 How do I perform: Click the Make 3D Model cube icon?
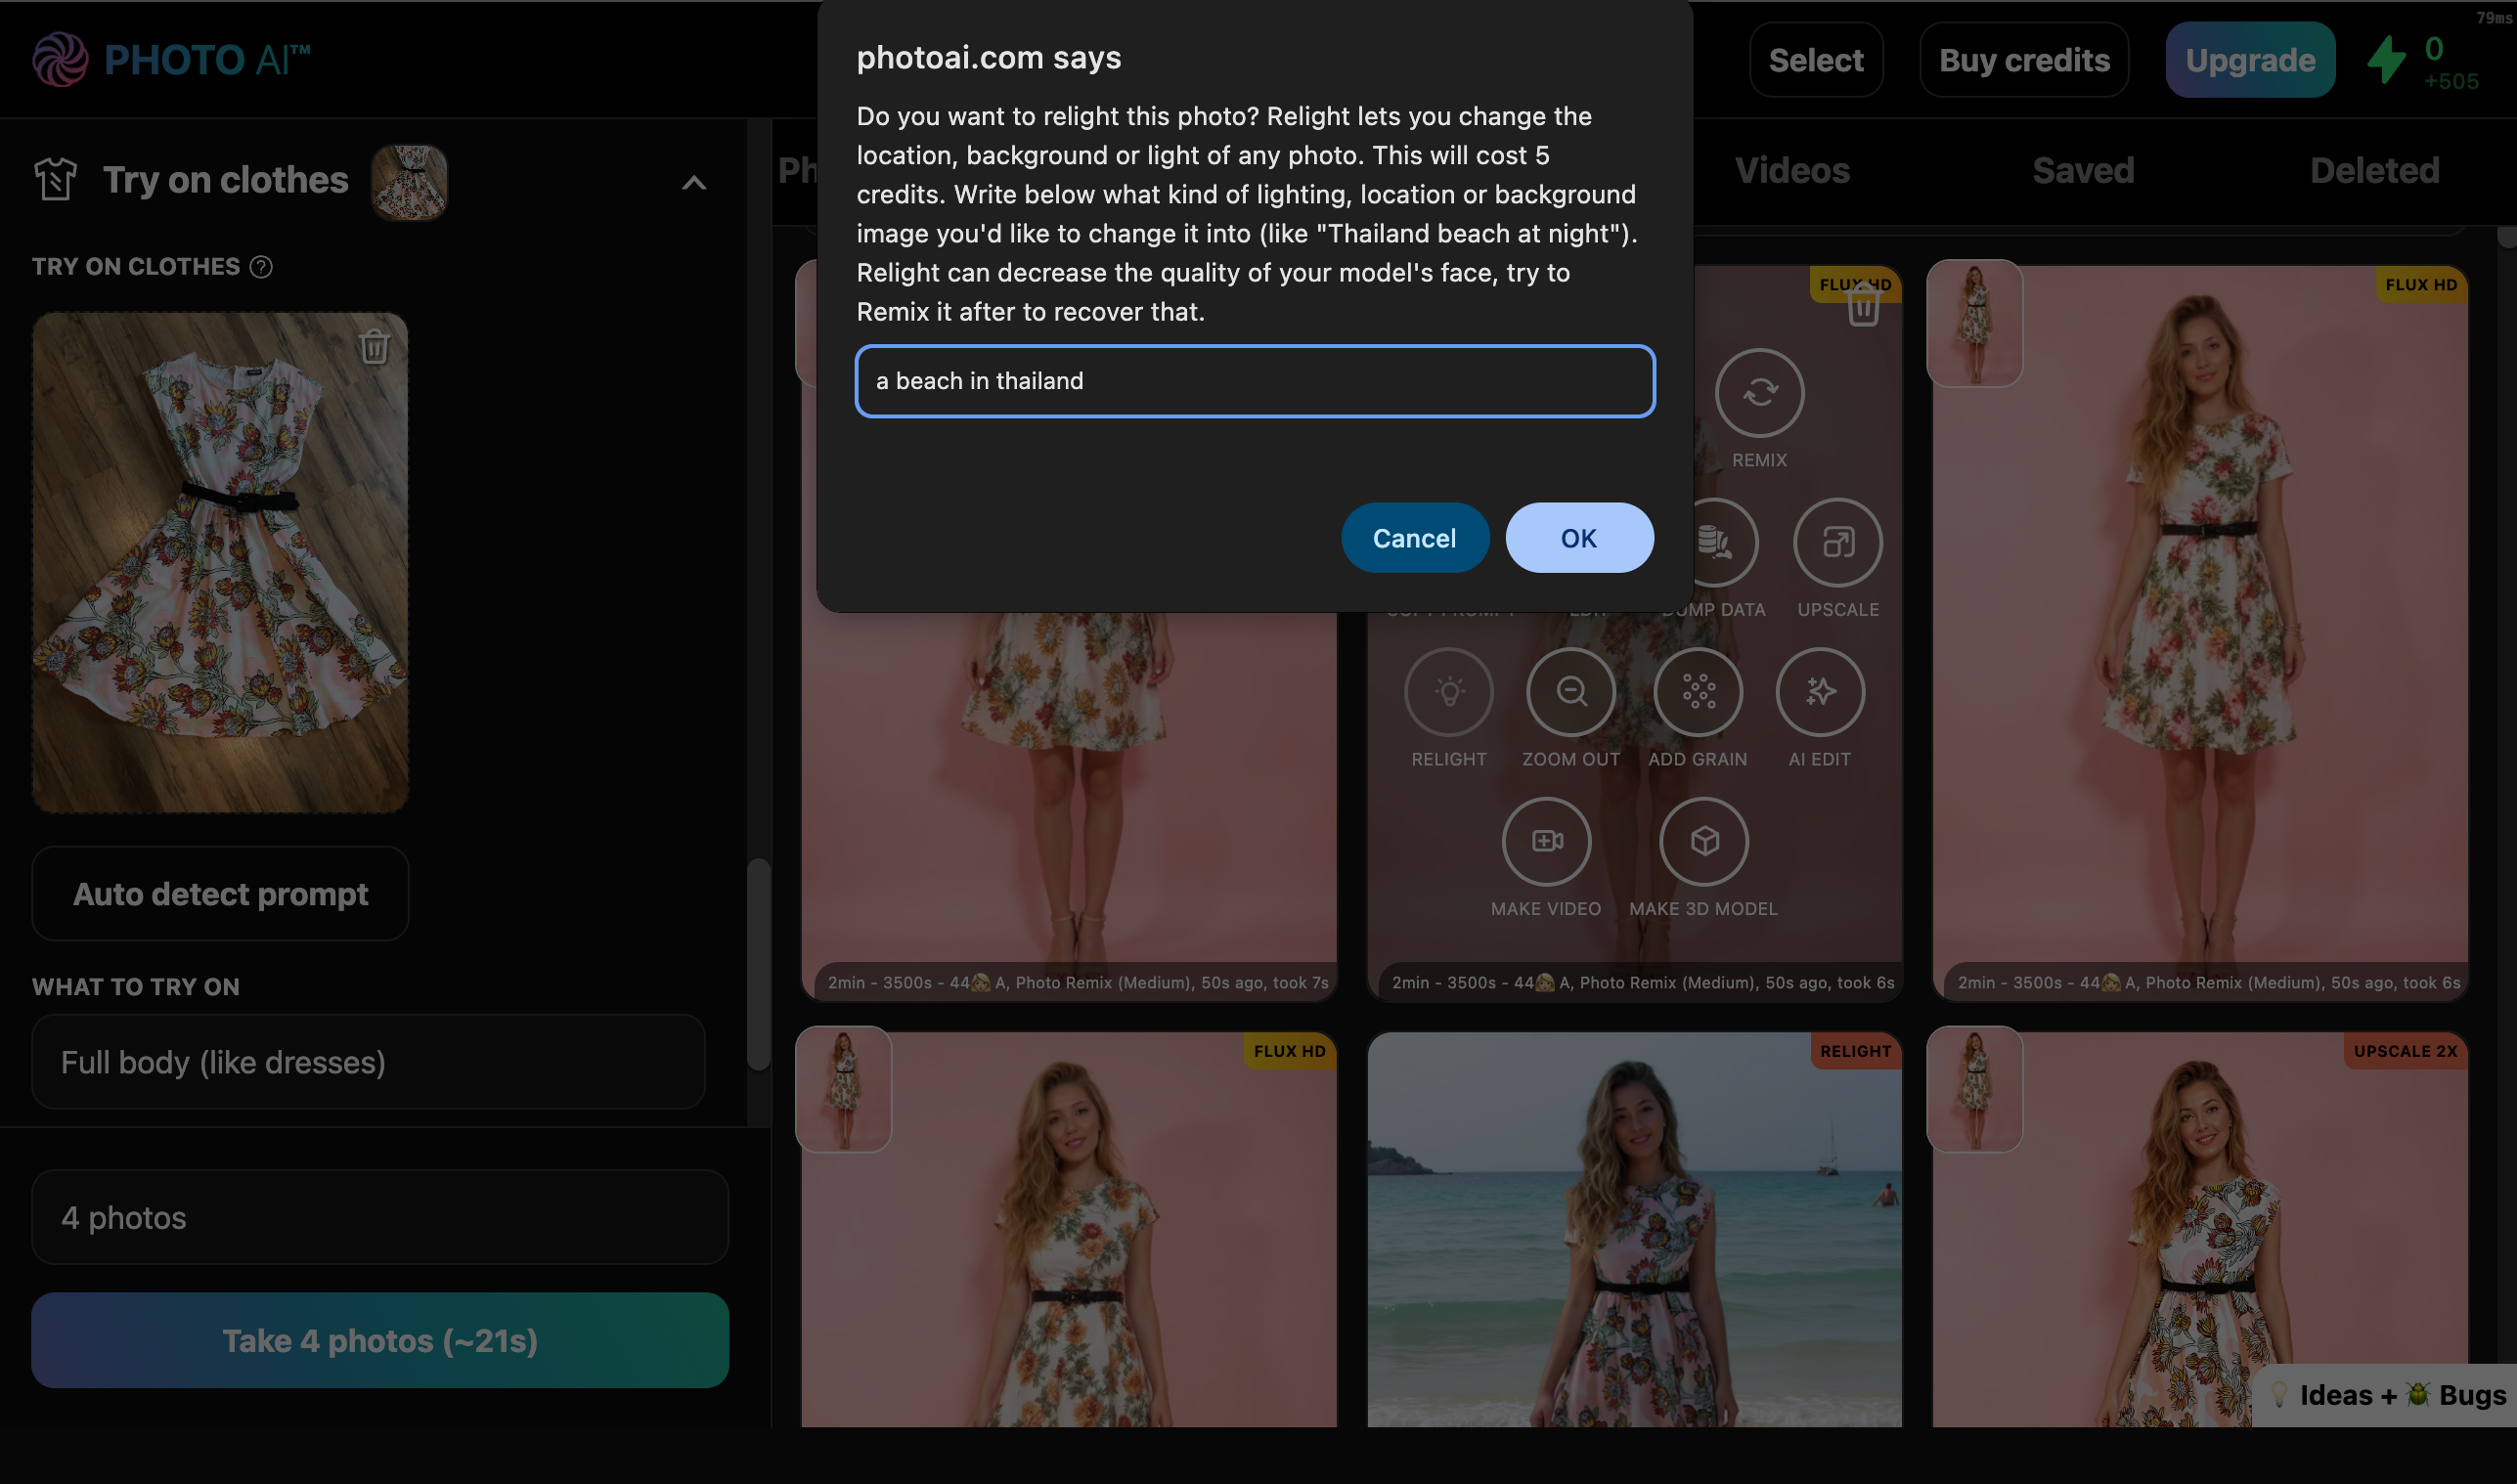1703,841
